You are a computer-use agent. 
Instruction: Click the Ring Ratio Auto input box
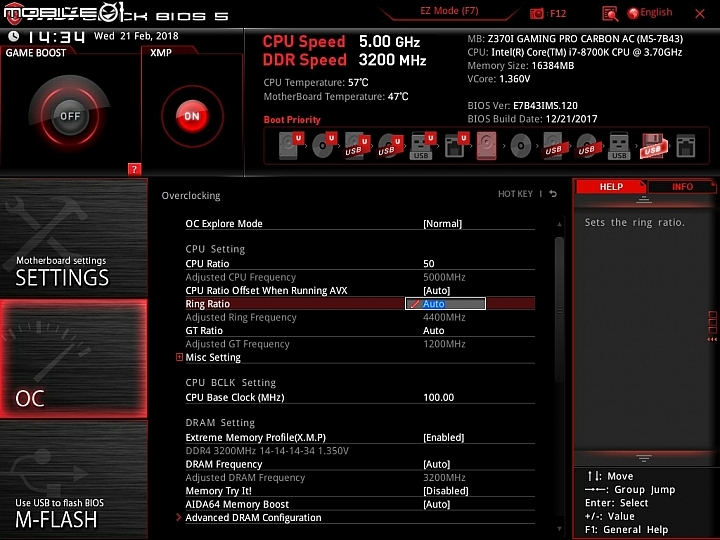coord(445,304)
